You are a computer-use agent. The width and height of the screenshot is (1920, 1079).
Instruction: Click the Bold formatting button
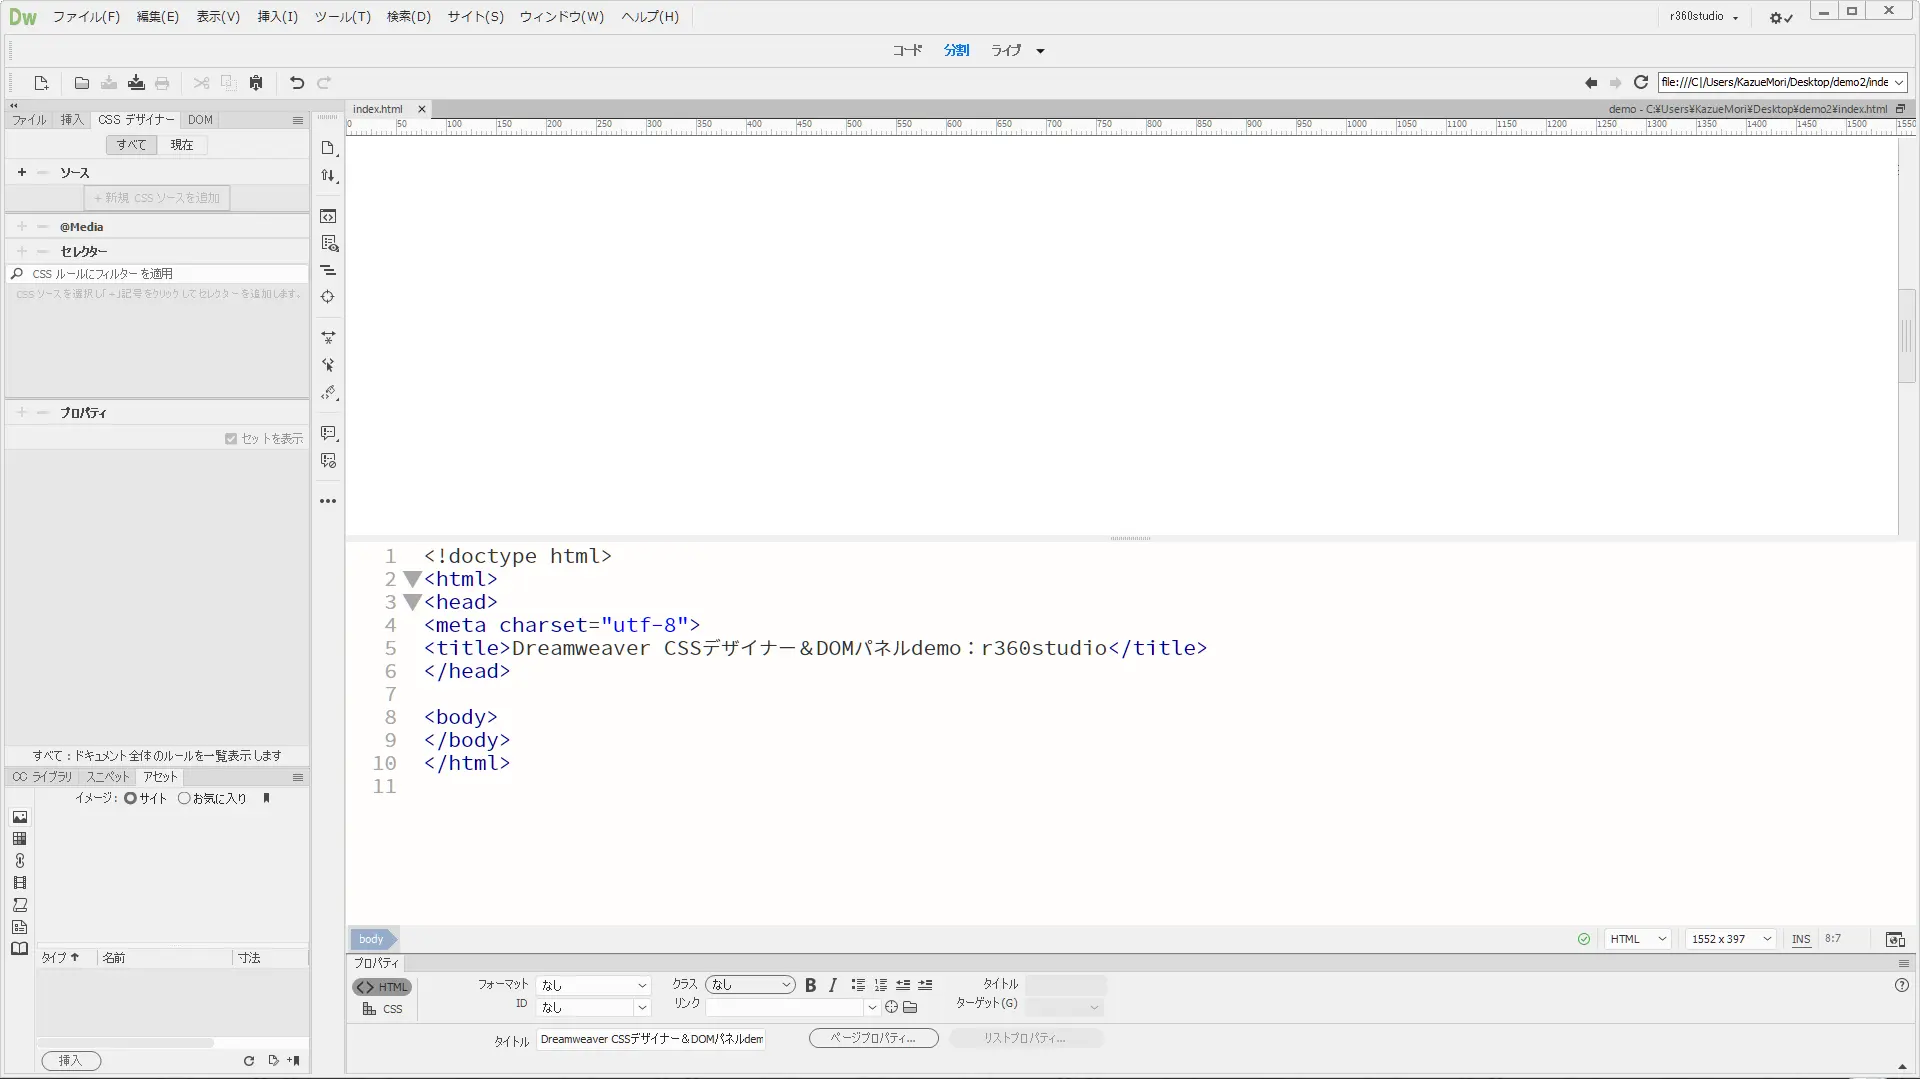click(810, 985)
